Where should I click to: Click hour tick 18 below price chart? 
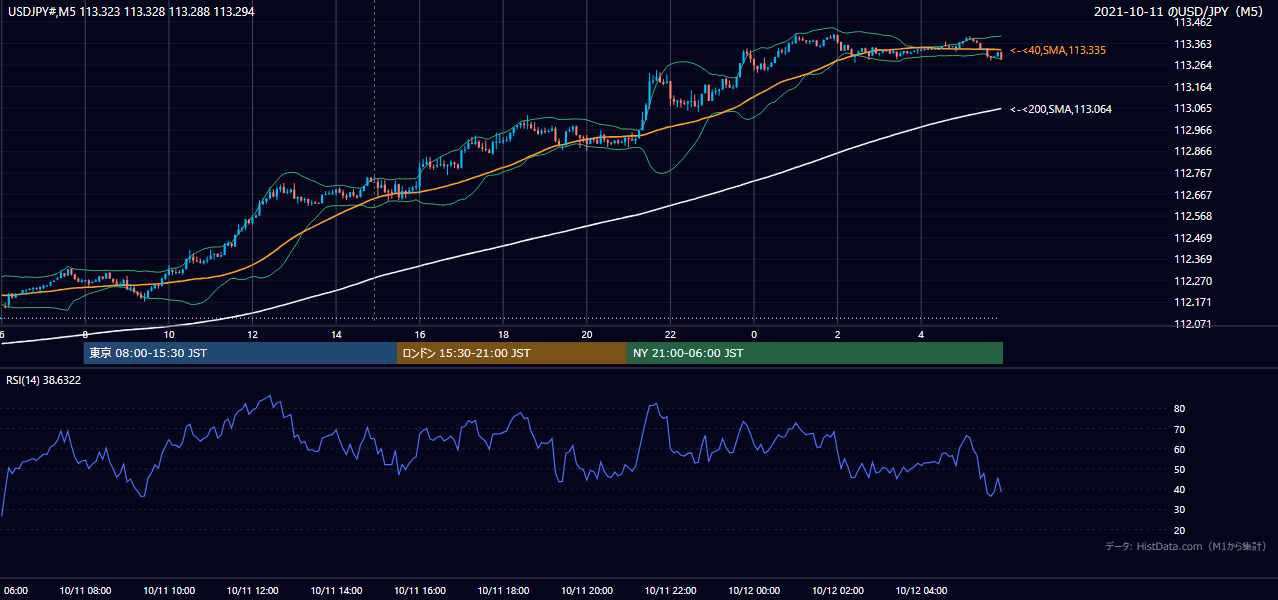point(503,334)
